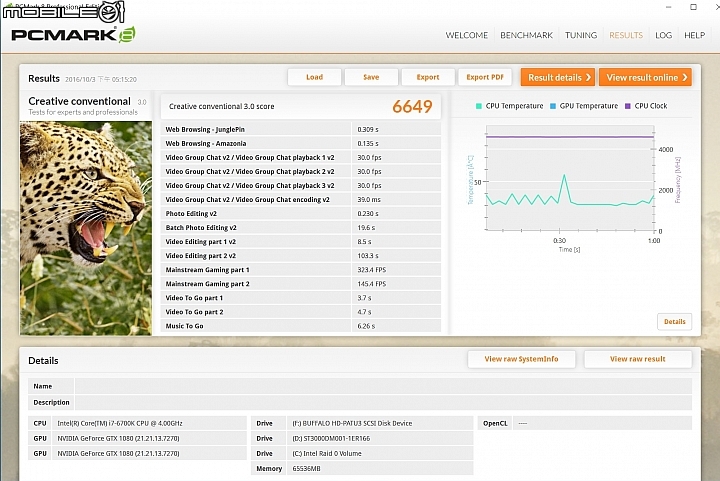Minimize the PCMark window
This screenshot has height=481, width=720.
pos(669,7)
